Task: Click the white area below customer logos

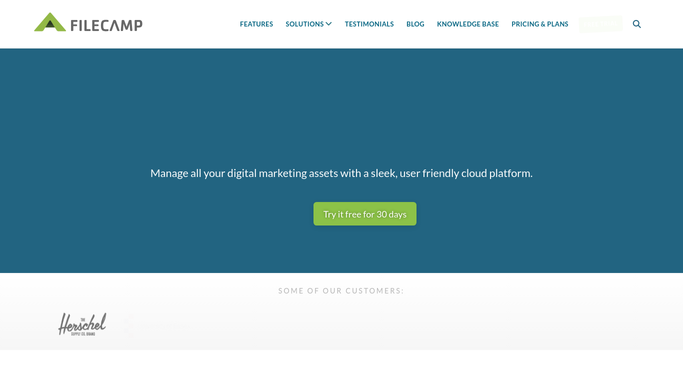Action: tap(341, 367)
